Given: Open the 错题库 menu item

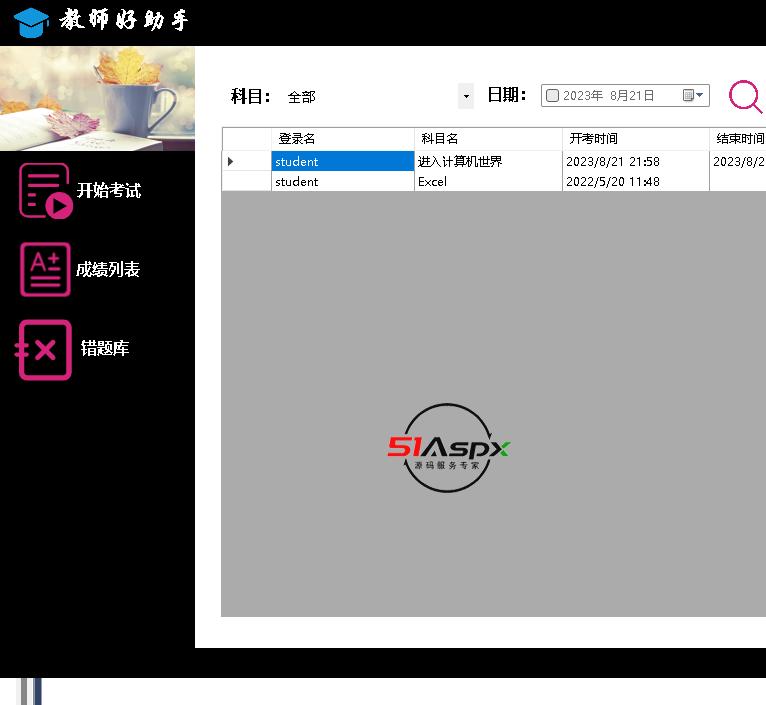Looking at the screenshot, I should click(105, 348).
